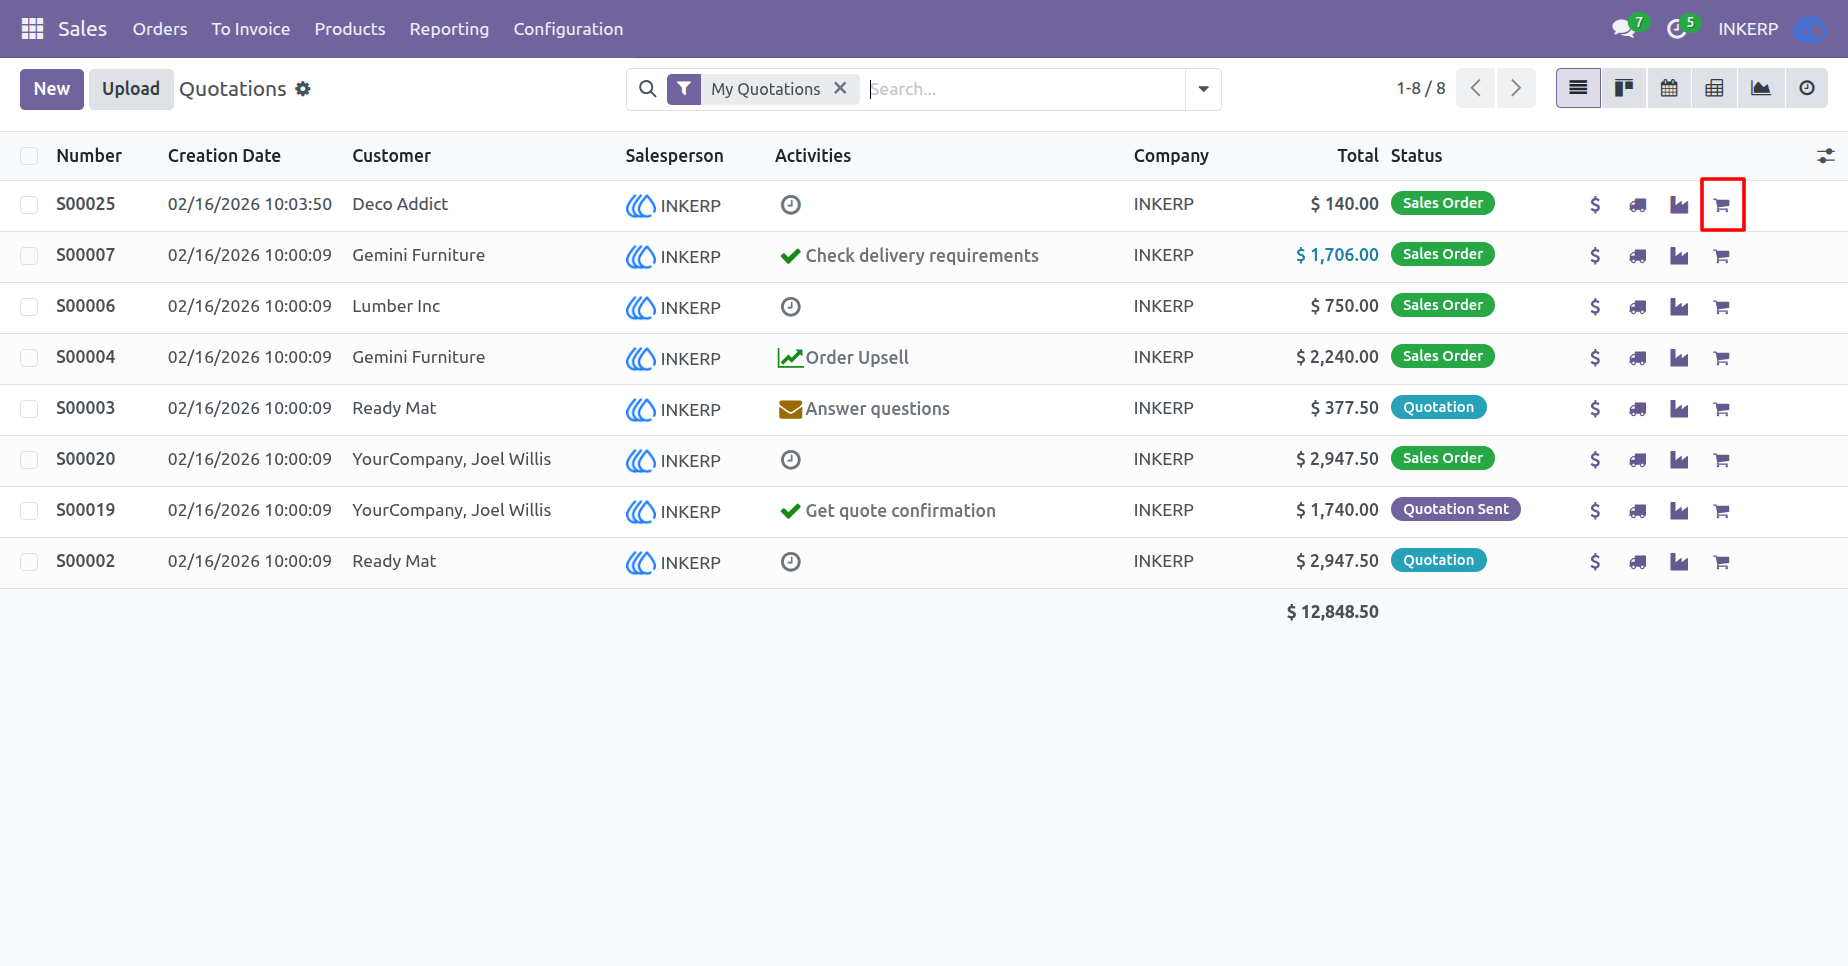
Task: Open the conversations chat icon
Action: coord(1624,29)
